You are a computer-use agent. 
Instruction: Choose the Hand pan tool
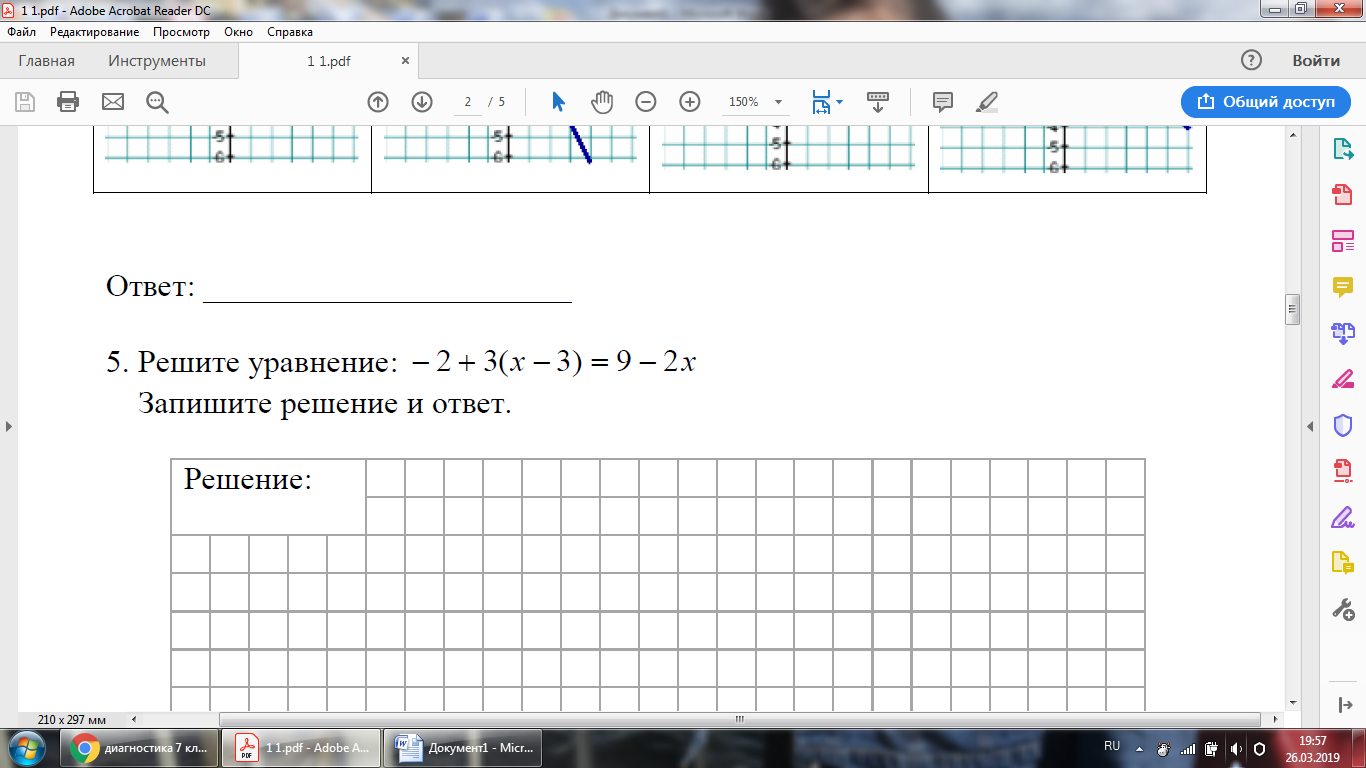[601, 101]
